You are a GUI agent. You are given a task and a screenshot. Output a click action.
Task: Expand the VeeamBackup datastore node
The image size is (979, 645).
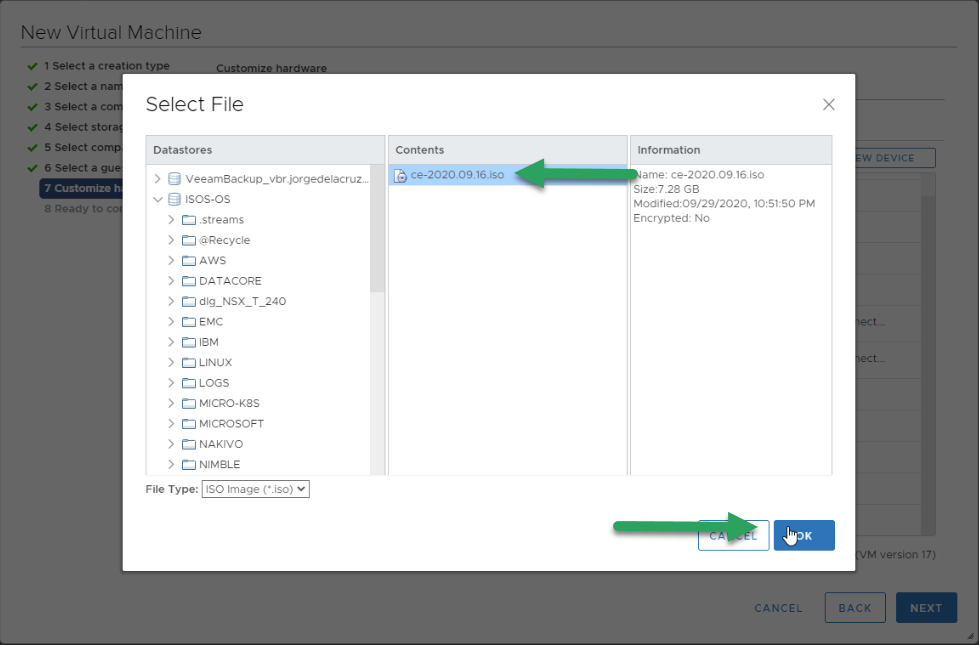pyautogui.click(x=157, y=179)
